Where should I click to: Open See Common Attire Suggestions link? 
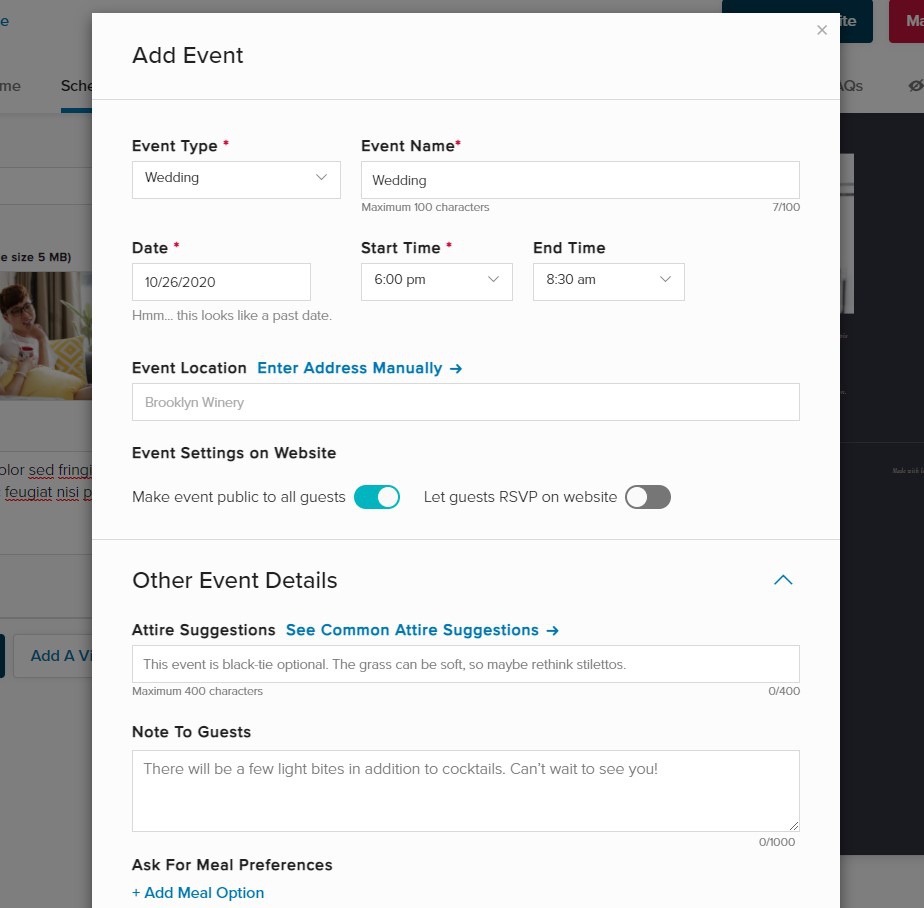(x=421, y=630)
